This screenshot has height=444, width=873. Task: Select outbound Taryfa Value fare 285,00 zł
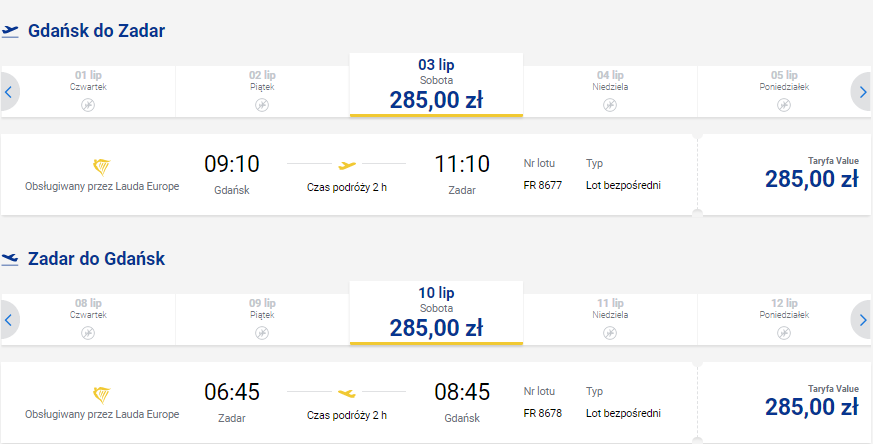pos(785,175)
